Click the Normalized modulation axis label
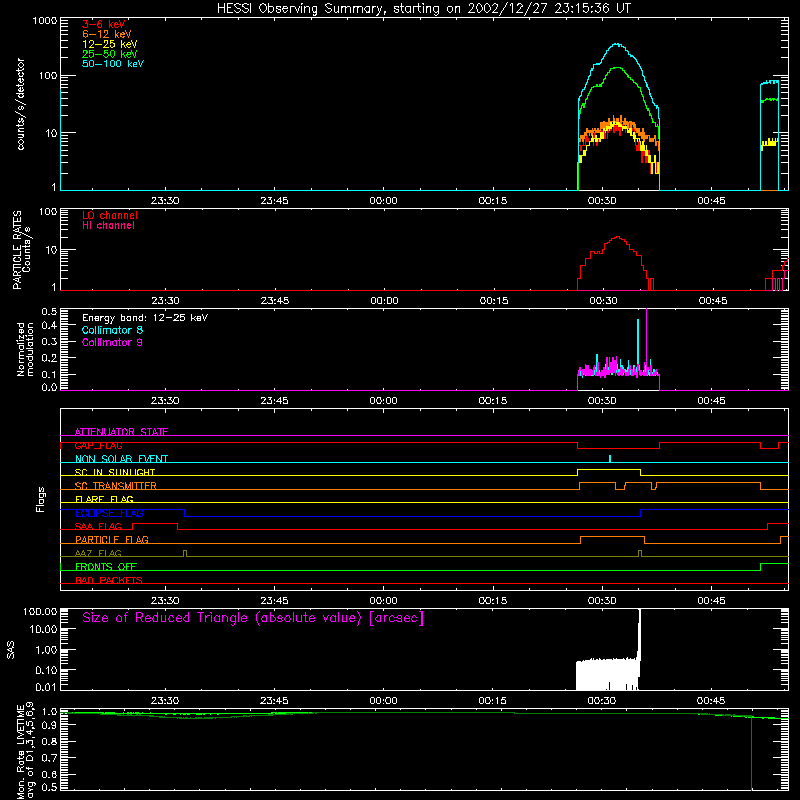This screenshot has width=800, height=800. [x=24, y=349]
